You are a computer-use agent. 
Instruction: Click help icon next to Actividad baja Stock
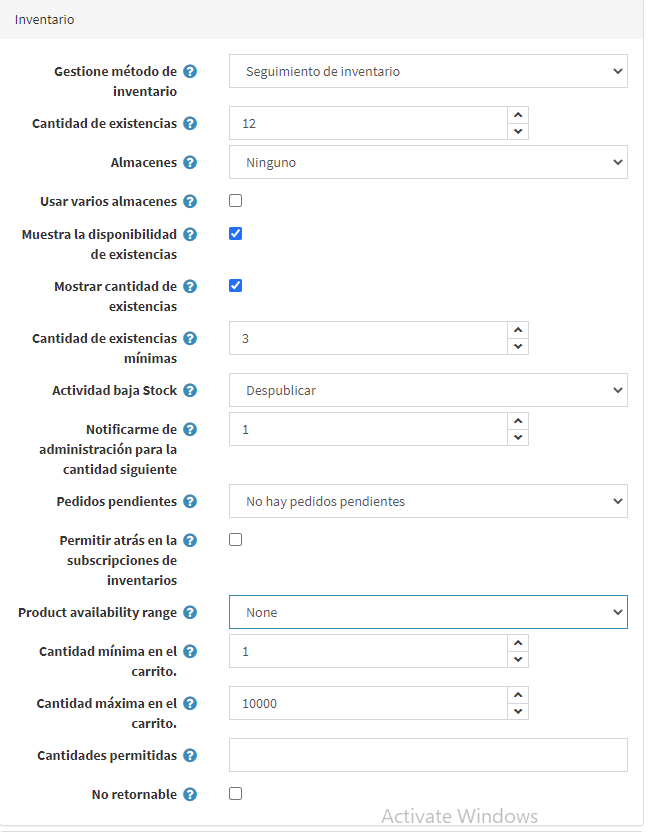click(190, 391)
